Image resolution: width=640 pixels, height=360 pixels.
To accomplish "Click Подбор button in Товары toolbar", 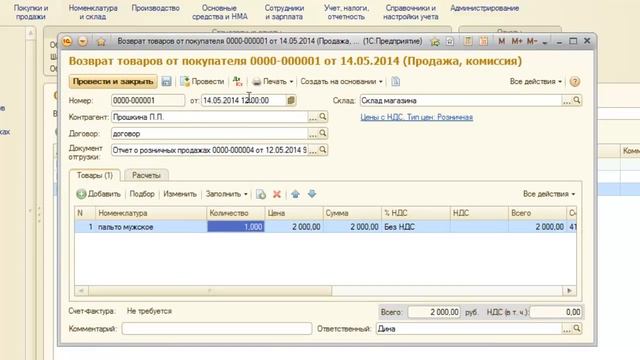I will (x=142, y=194).
